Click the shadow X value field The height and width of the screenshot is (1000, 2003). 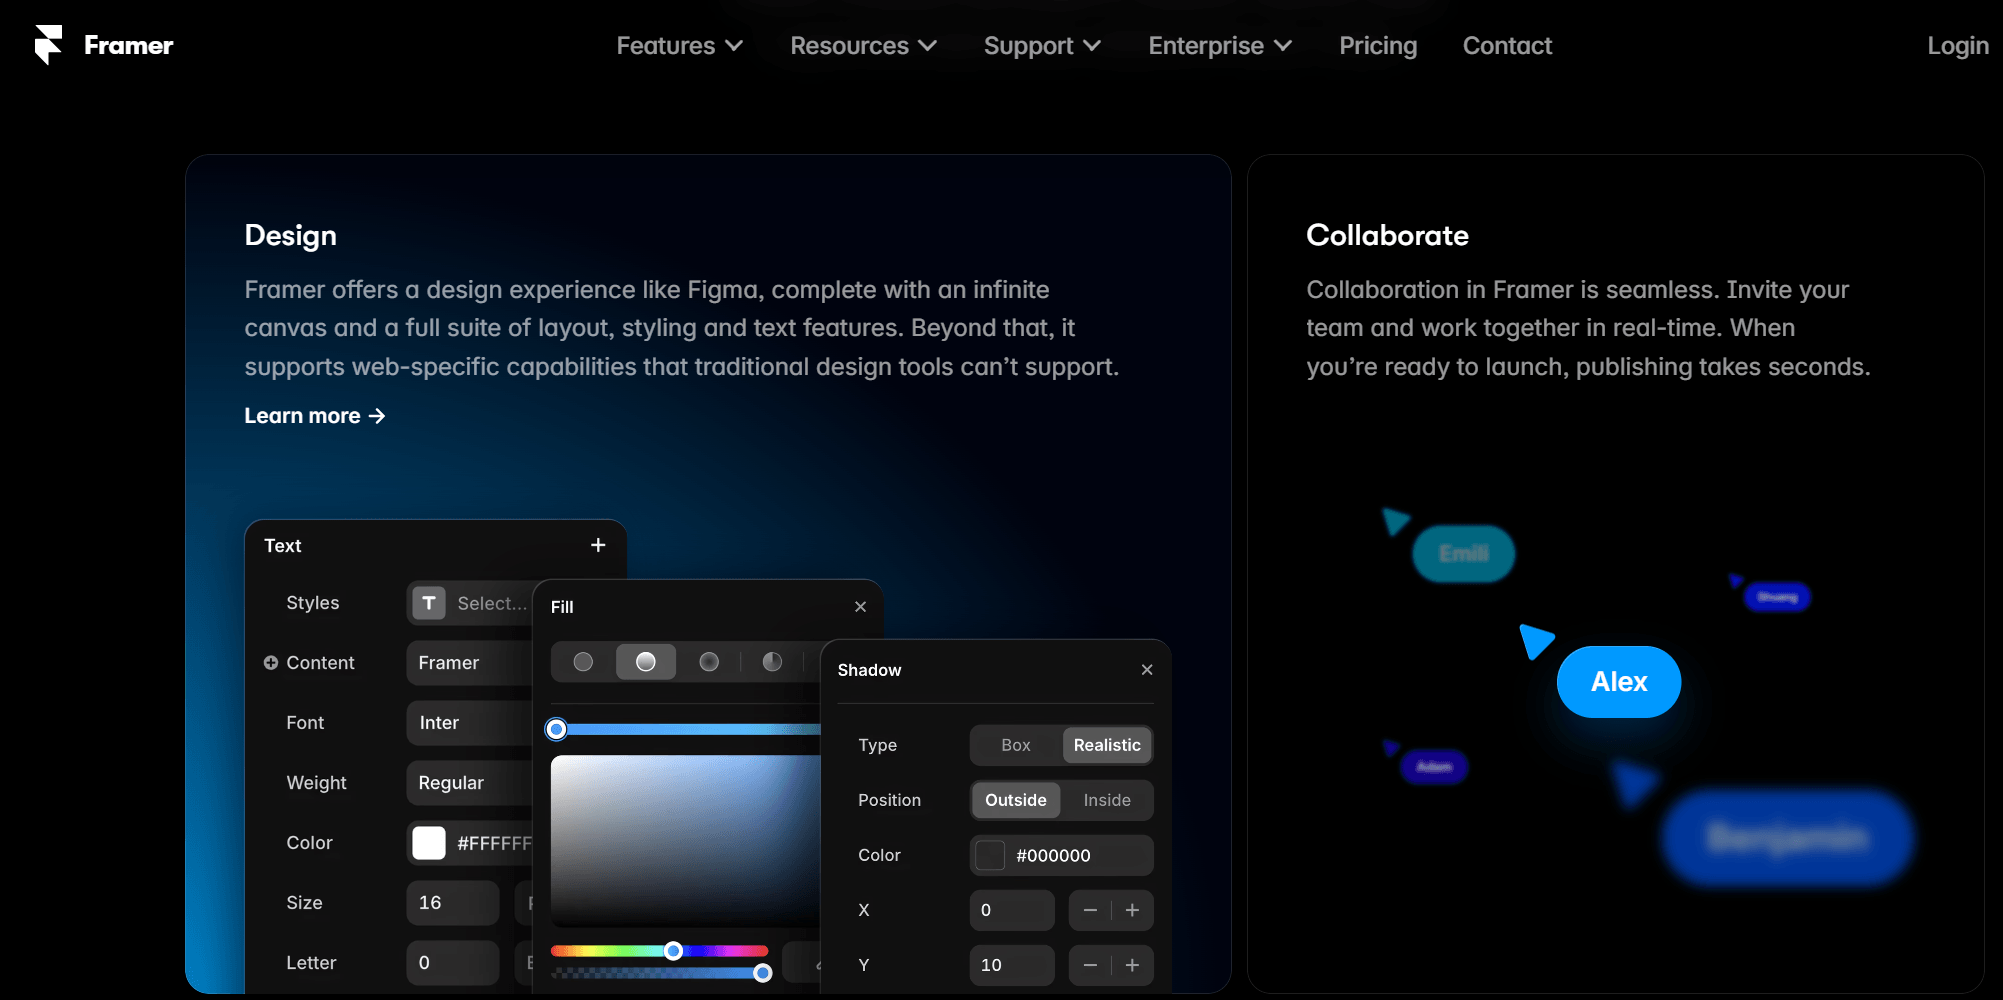point(1012,910)
